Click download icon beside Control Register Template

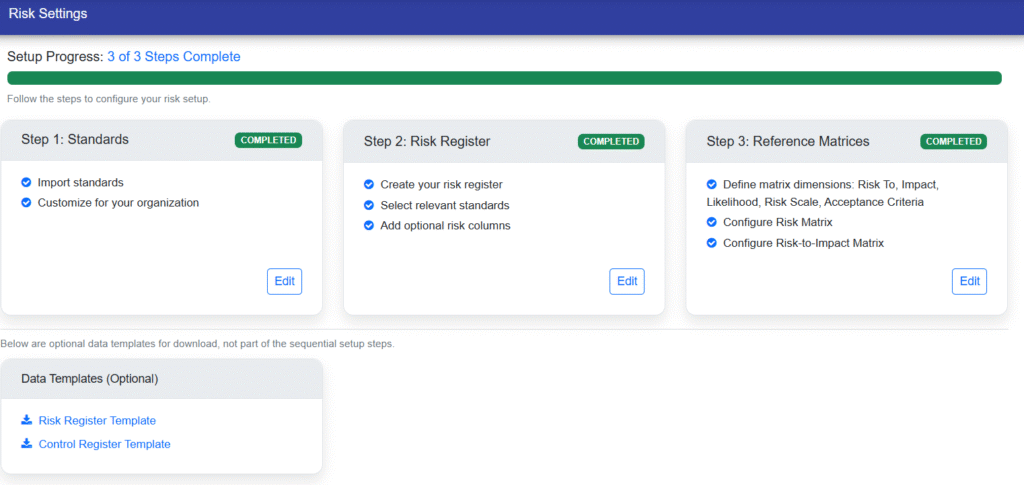[x=27, y=444]
